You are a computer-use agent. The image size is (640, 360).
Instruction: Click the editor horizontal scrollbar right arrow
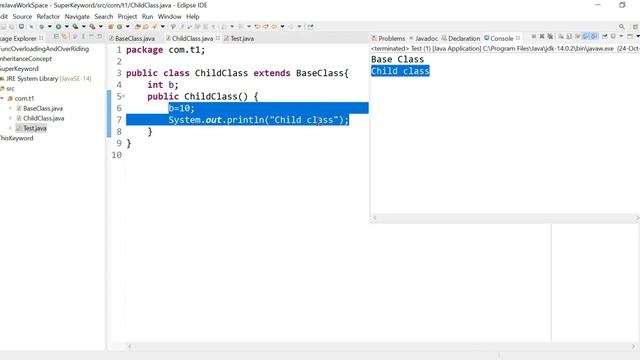tap(633, 346)
